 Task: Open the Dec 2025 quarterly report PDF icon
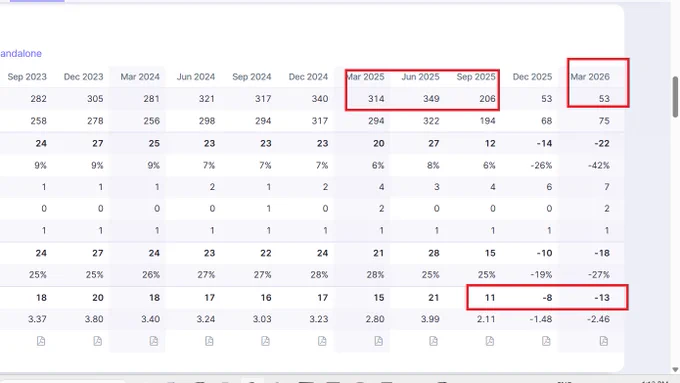click(x=546, y=341)
